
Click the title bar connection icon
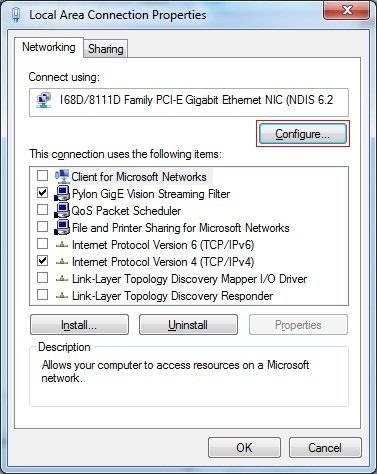tap(16, 15)
